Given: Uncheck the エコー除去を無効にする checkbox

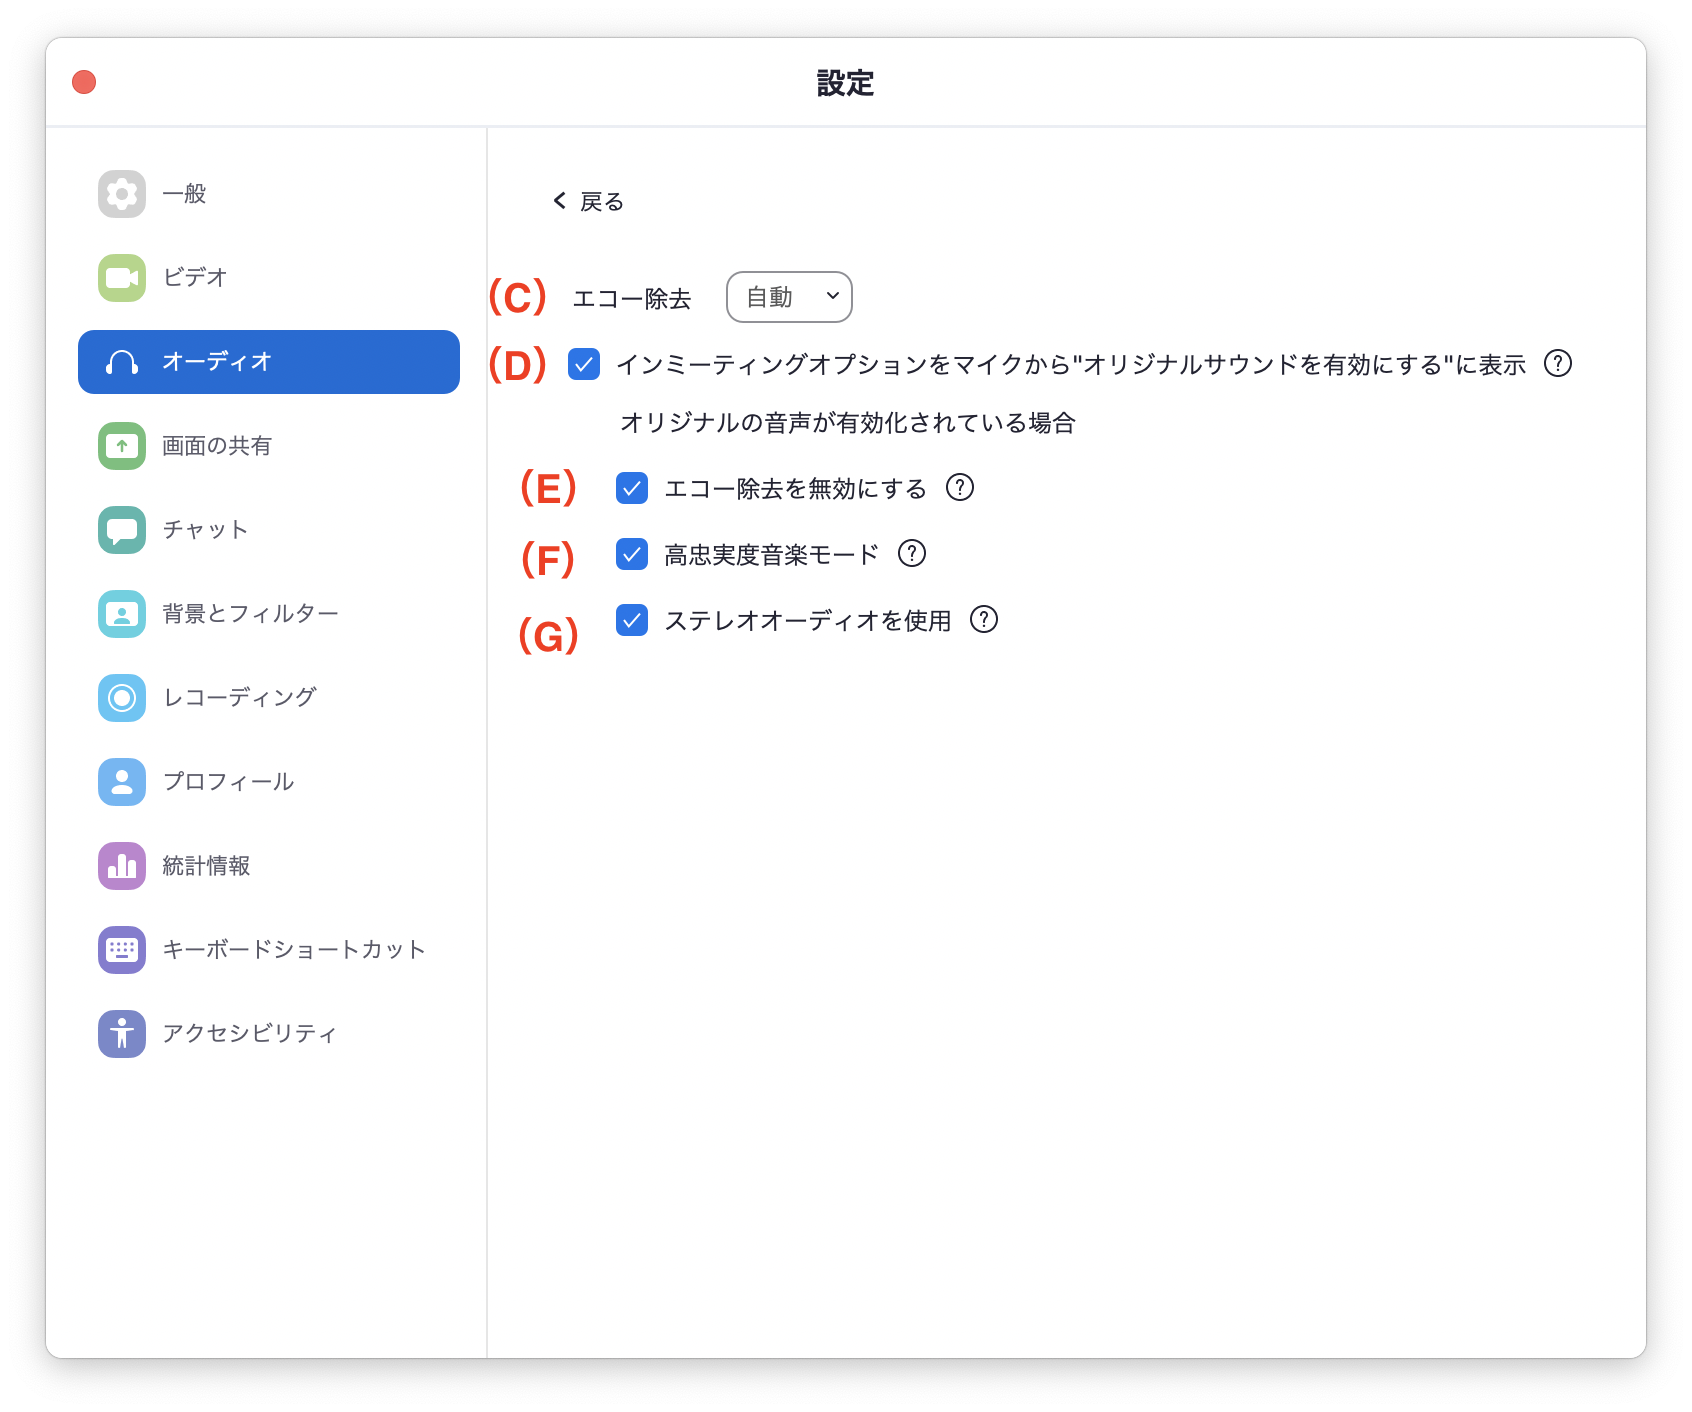Looking at the screenshot, I should click(x=632, y=488).
